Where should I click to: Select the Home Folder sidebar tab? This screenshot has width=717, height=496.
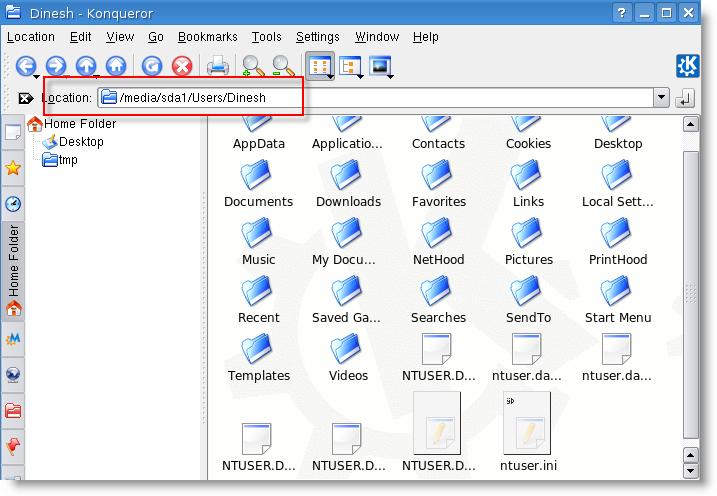tap(13, 272)
